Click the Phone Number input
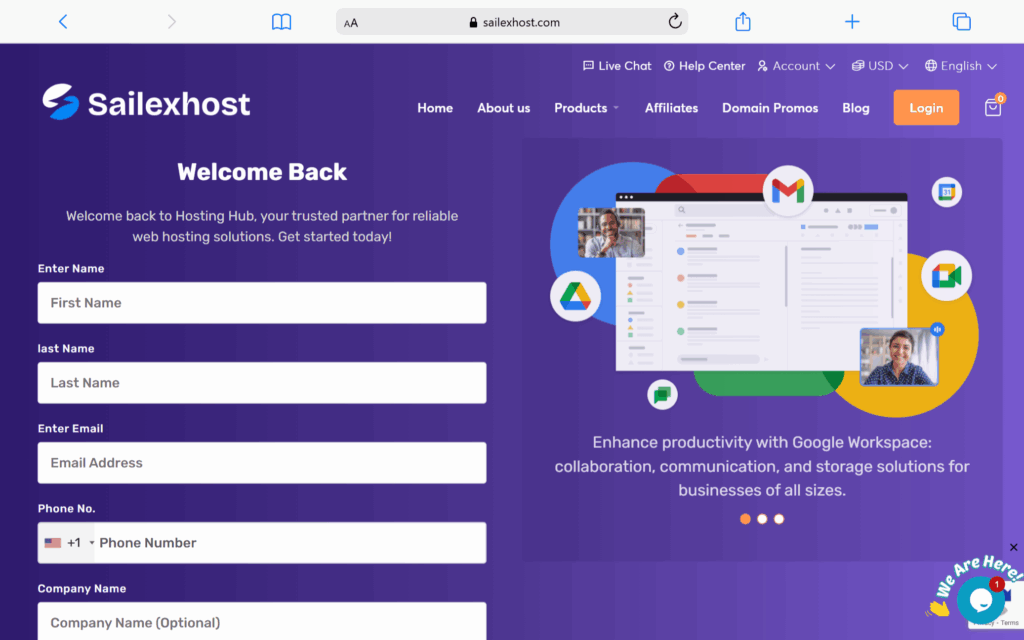 pyautogui.click(x=291, y=543)
